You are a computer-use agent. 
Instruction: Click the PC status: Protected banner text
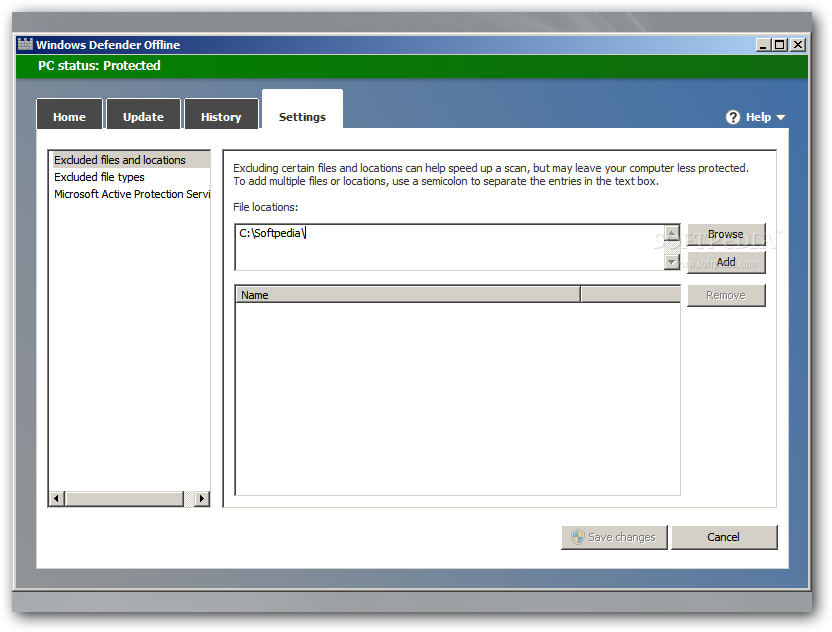pos(99,65)
